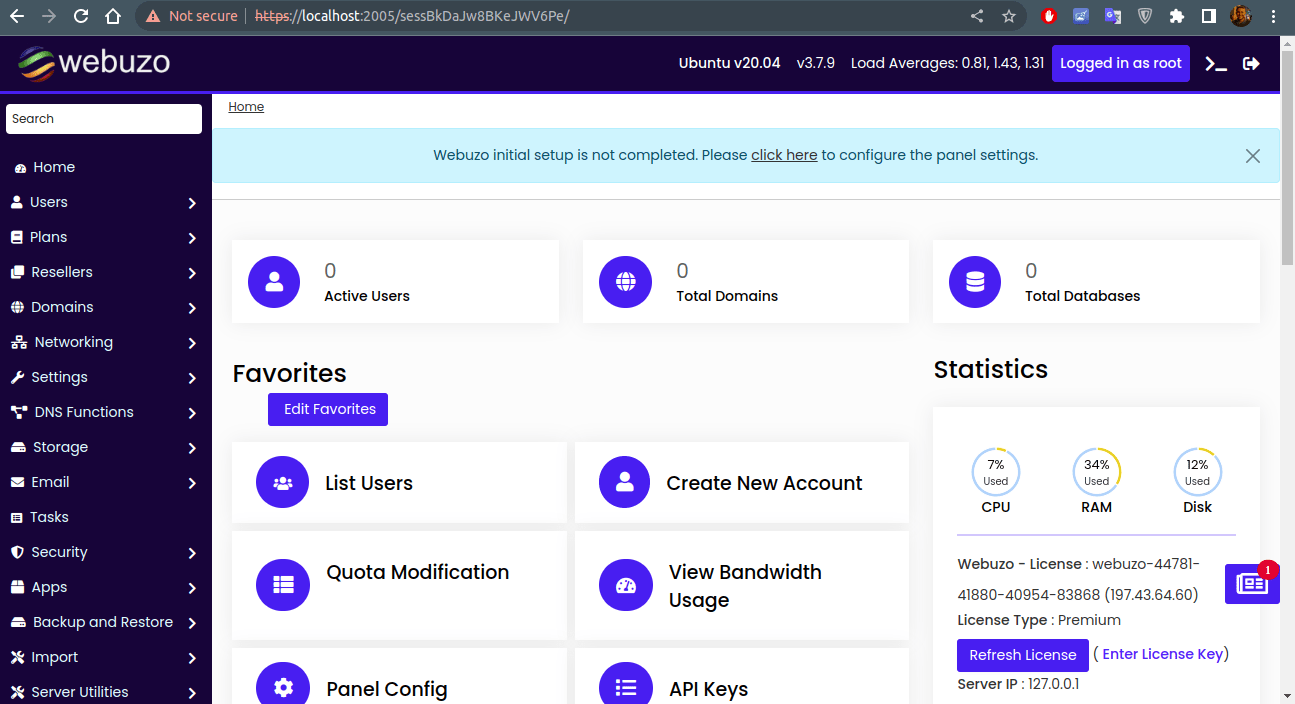1295x704 pixels.
Task: Open the browser extensions puzzle icon
Action: coord(1176,16)
